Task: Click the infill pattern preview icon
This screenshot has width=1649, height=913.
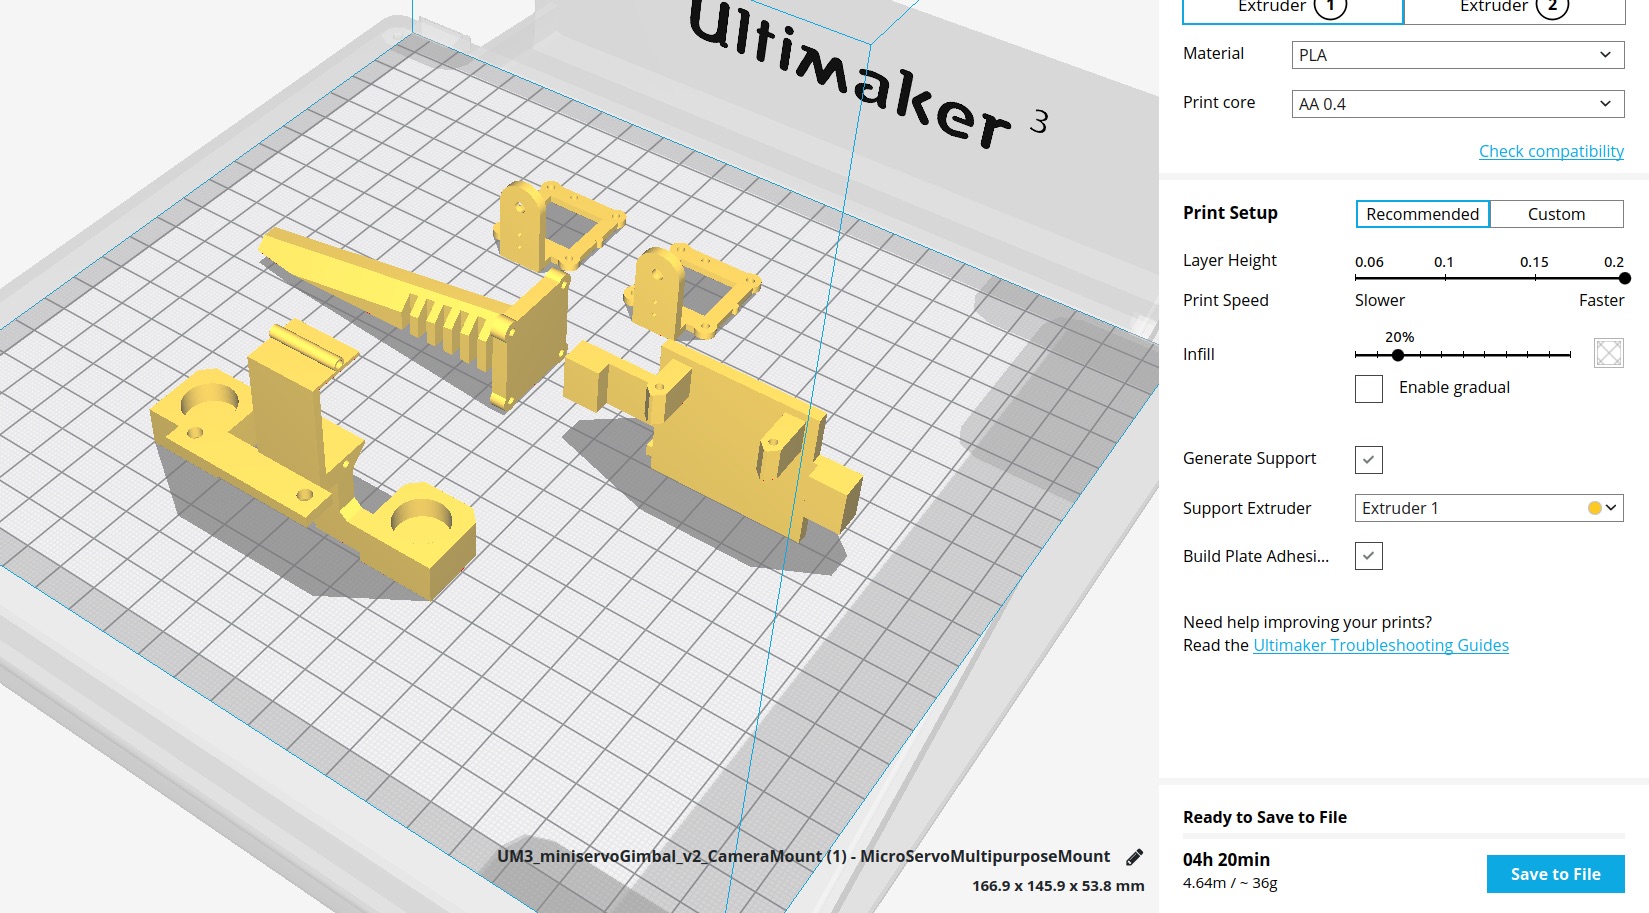Action: (x=1609, y=353)
